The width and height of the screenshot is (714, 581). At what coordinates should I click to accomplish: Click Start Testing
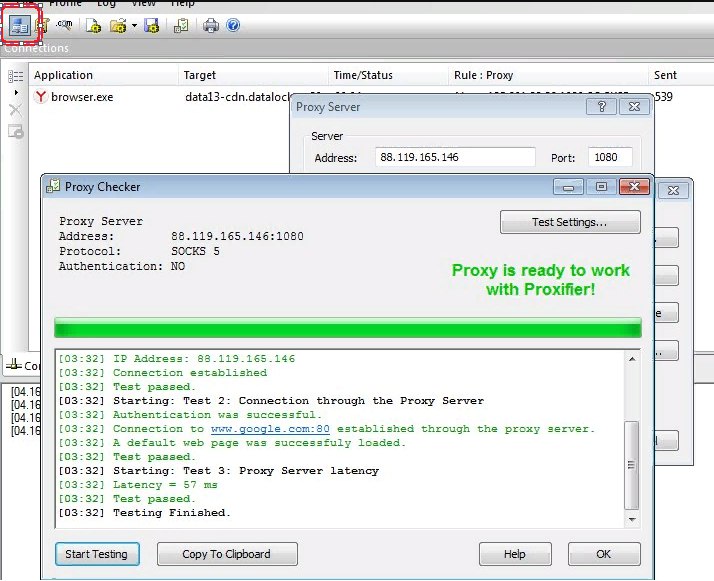[97, 554]
